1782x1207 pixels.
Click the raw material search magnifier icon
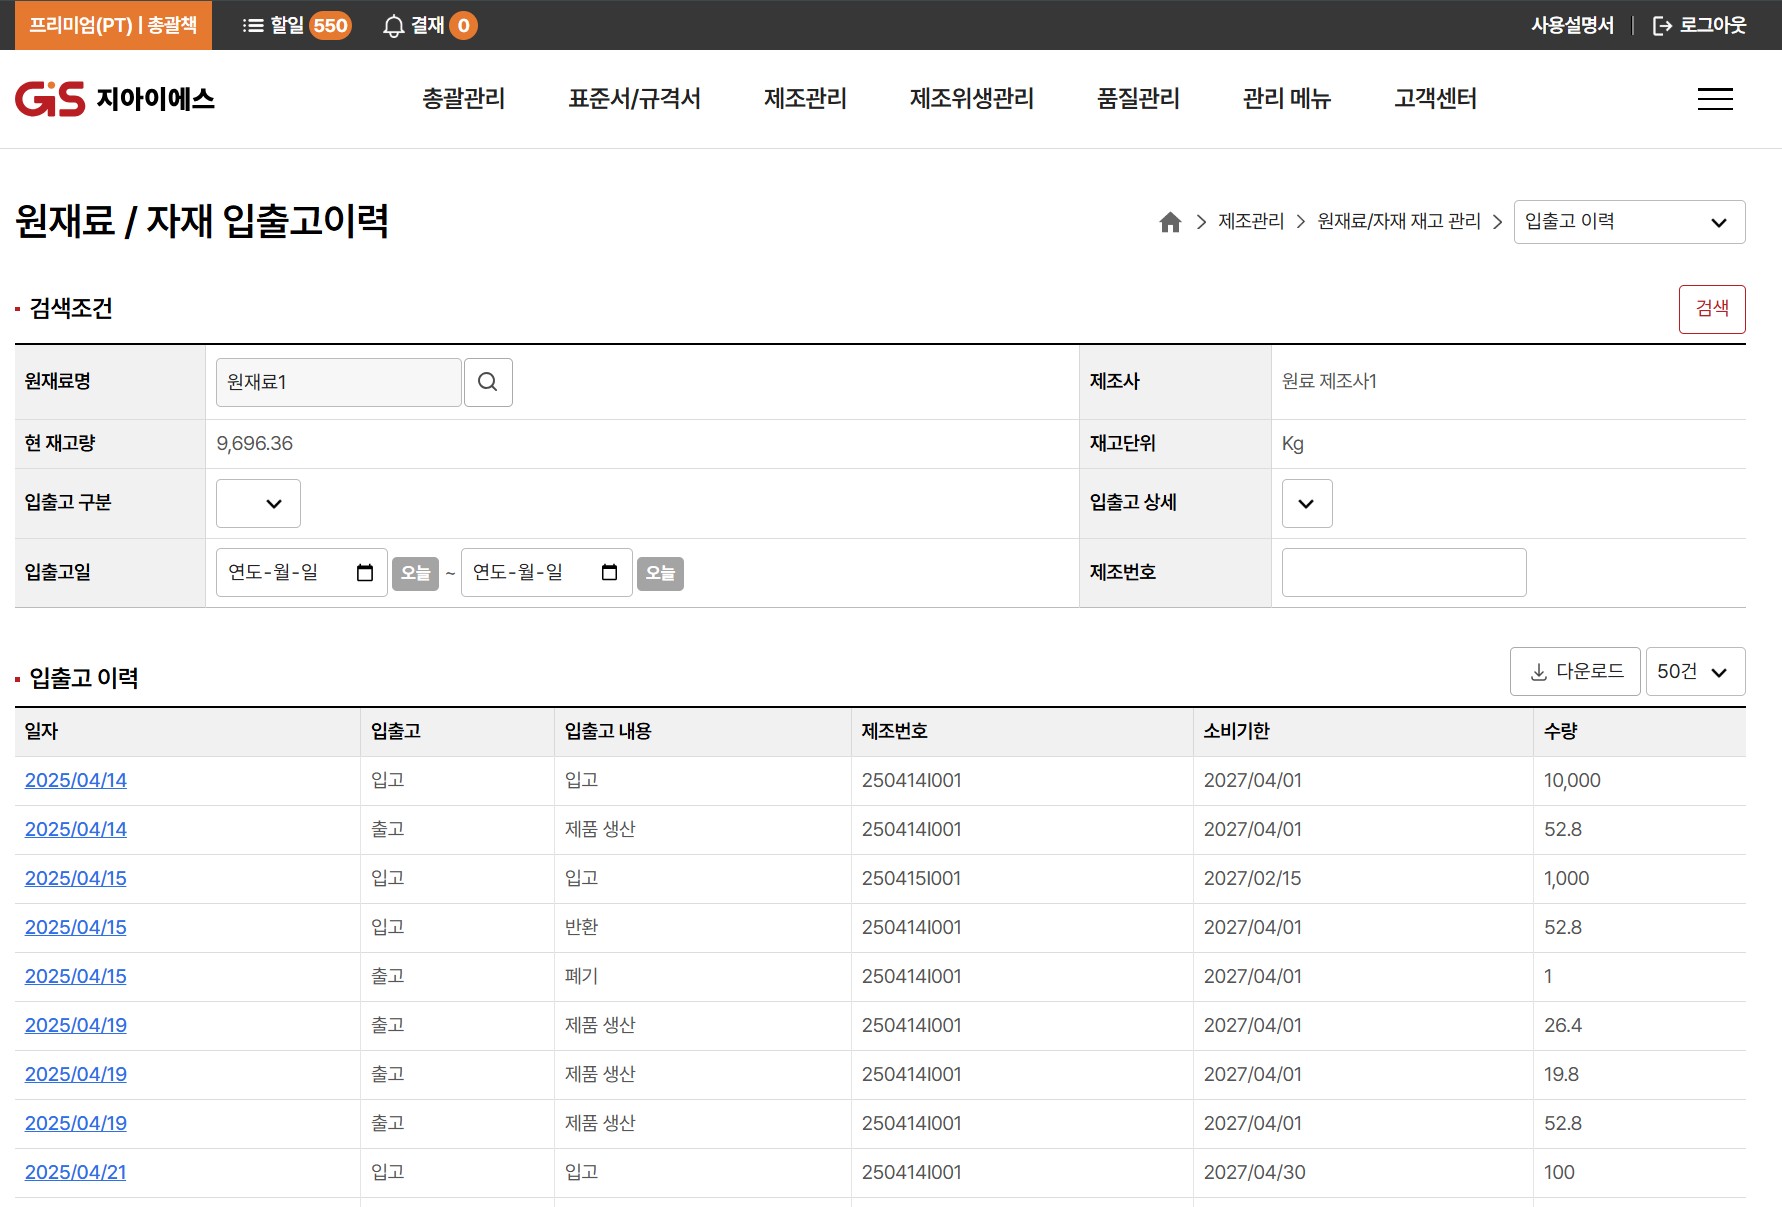pyautogui.click(x=488, y=382)
